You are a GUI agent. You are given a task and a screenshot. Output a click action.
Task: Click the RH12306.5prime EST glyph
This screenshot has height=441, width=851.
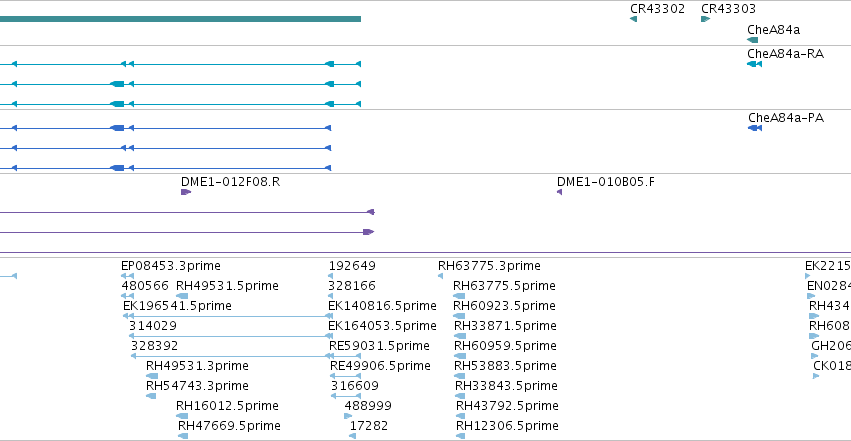tap(461, 436)
